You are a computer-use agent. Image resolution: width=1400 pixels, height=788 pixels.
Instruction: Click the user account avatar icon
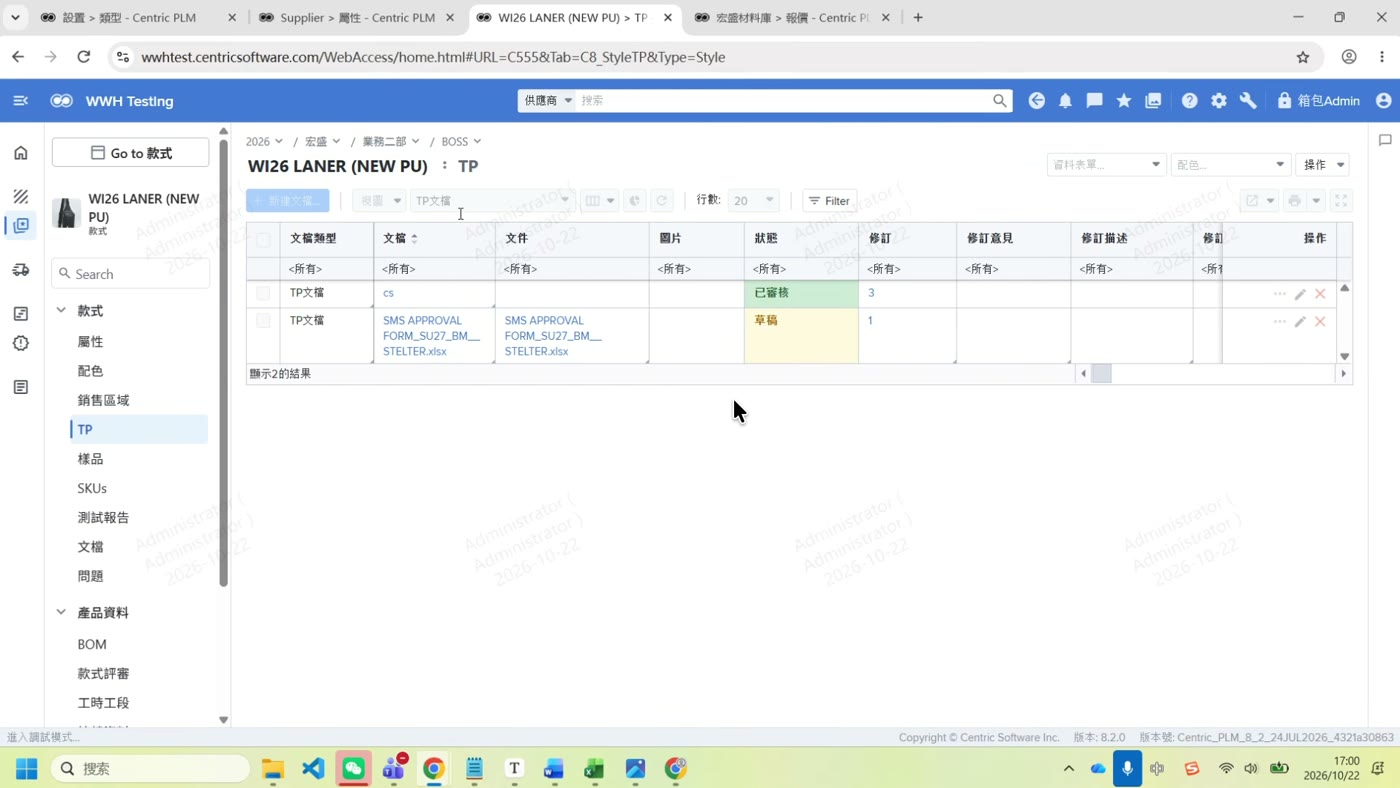[1384, 101]
